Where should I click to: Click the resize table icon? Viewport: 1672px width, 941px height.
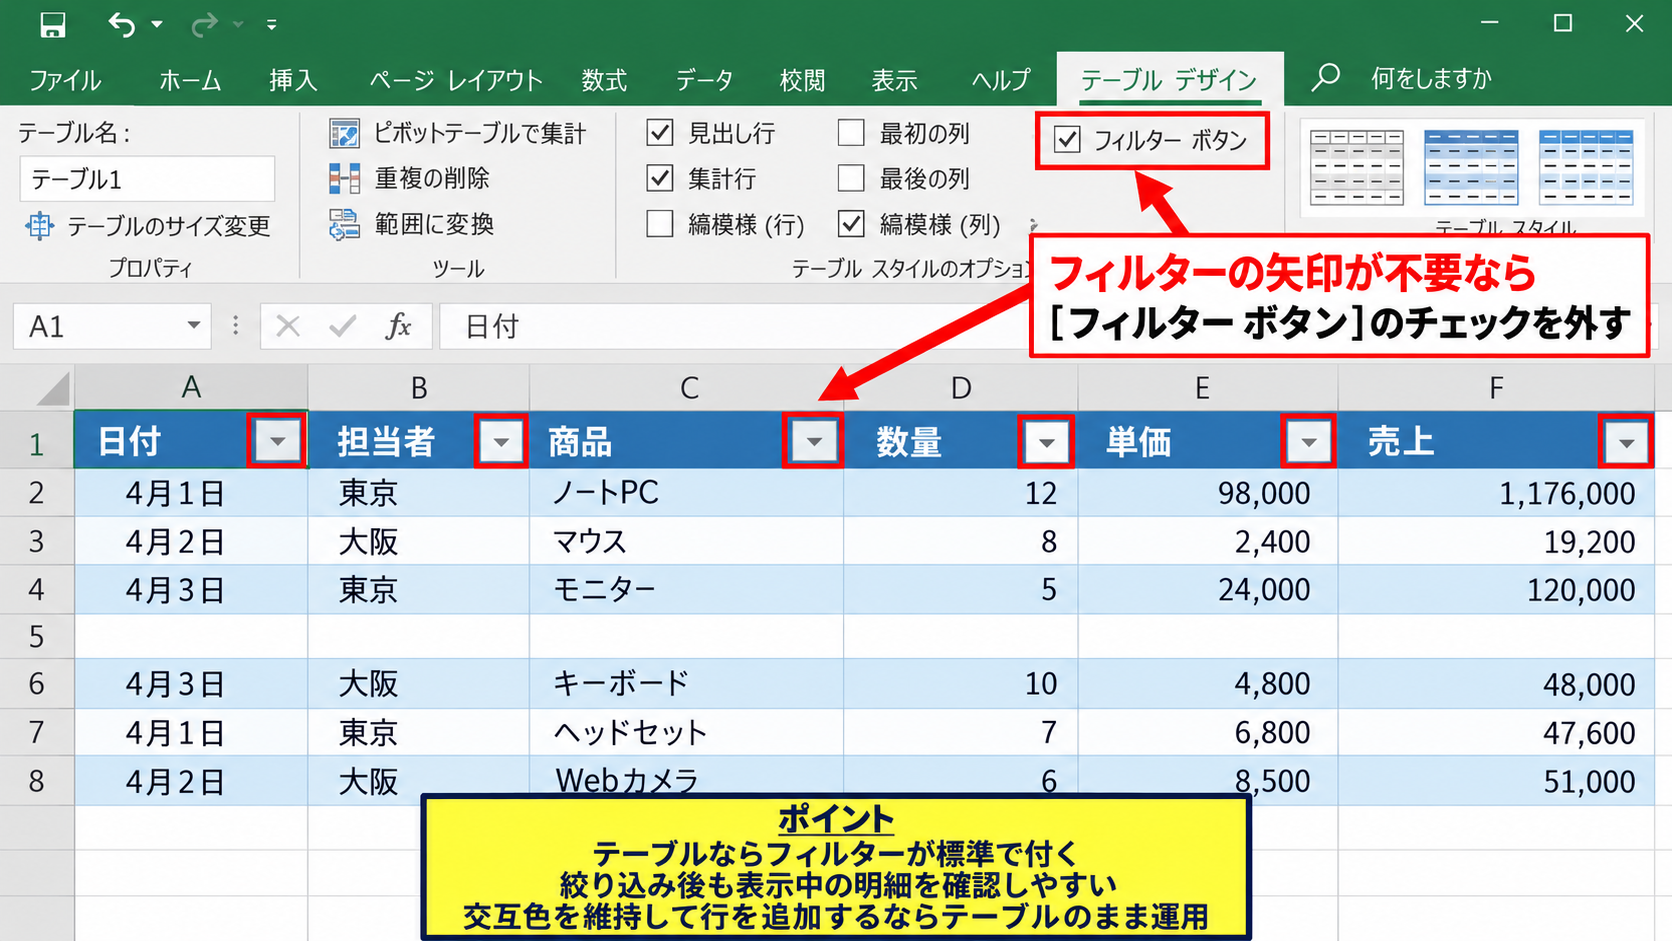coord(40,226)
